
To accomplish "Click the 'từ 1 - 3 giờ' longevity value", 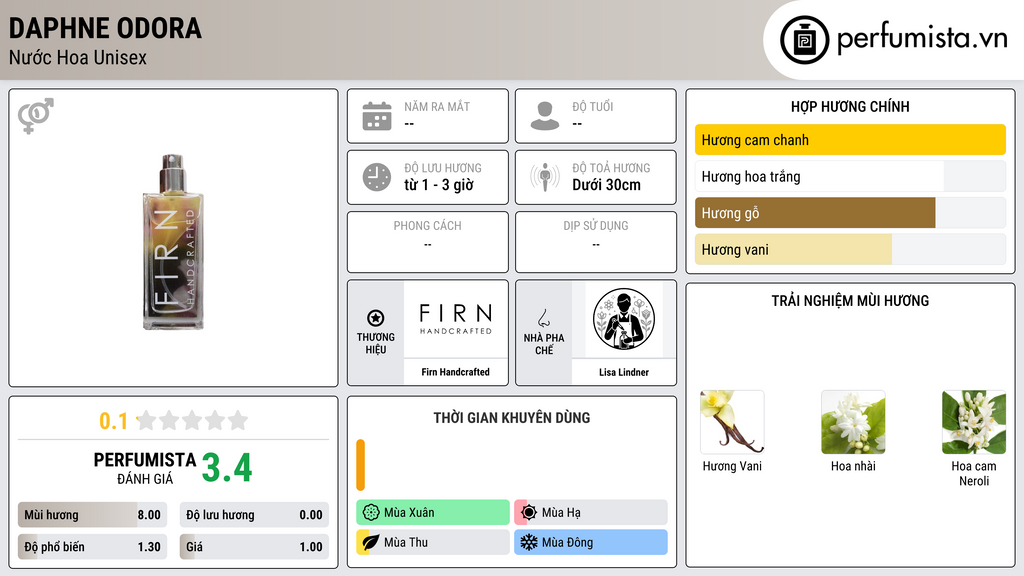I will [x=439, y=185].
